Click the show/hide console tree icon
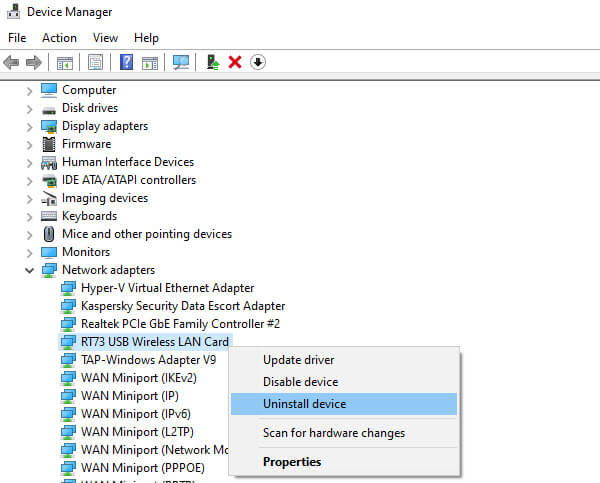The image size is (600, 483). click(x=64, y=62)
